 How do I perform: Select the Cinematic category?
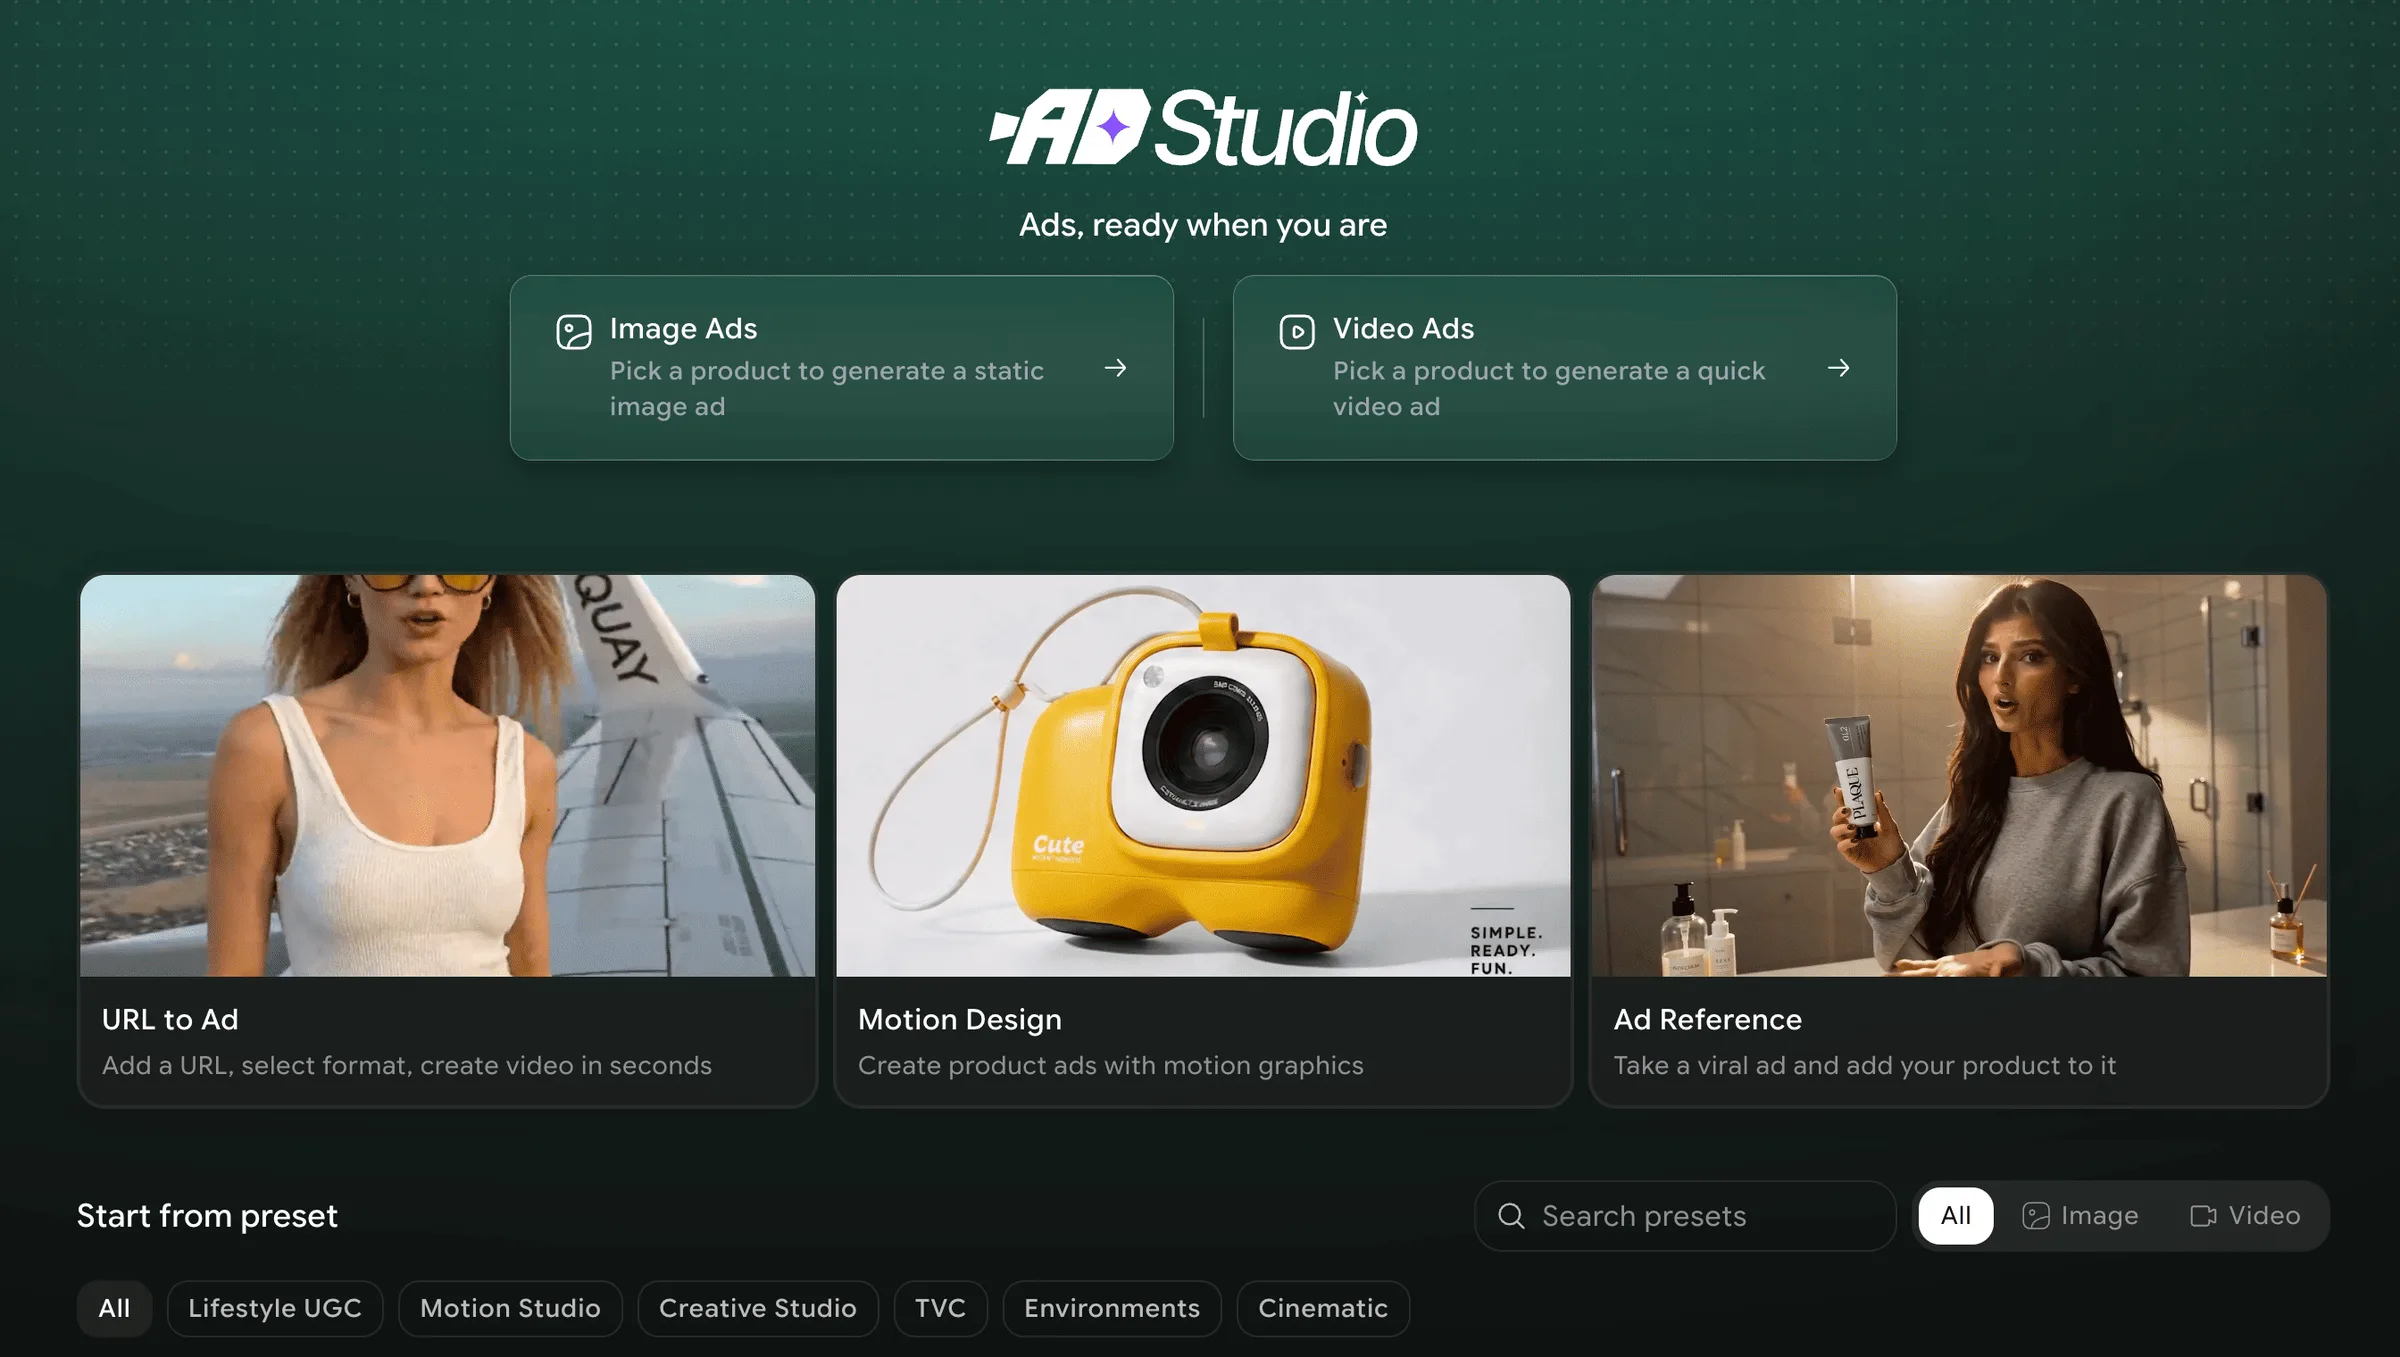click(x=1323, y=1308)
